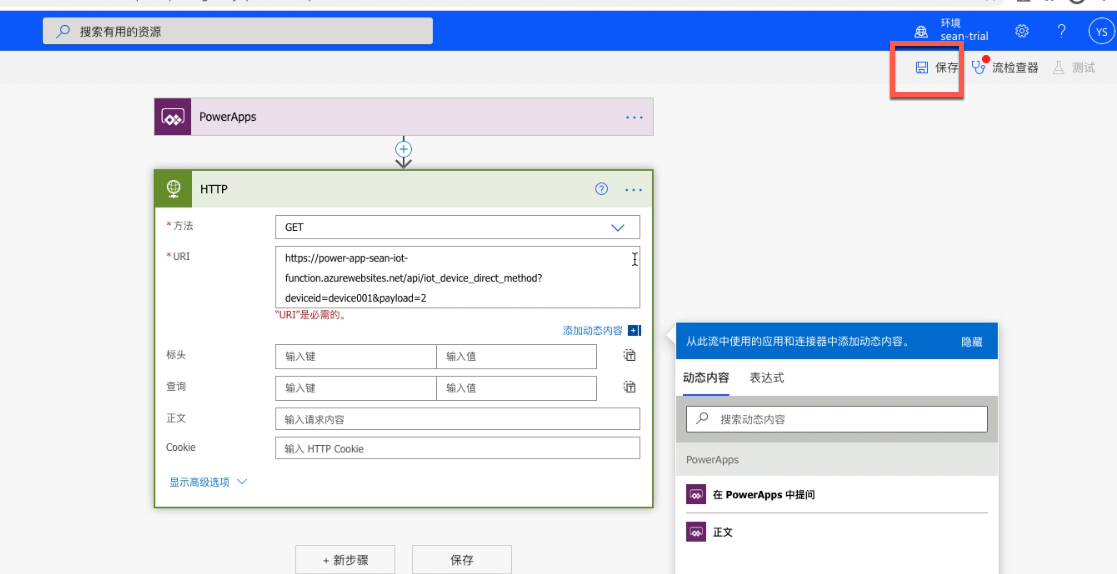Click the blue plus icon beside 添加动态内容
The height and width of the screenshot is (574, 1117).
[x=634, y=330]
